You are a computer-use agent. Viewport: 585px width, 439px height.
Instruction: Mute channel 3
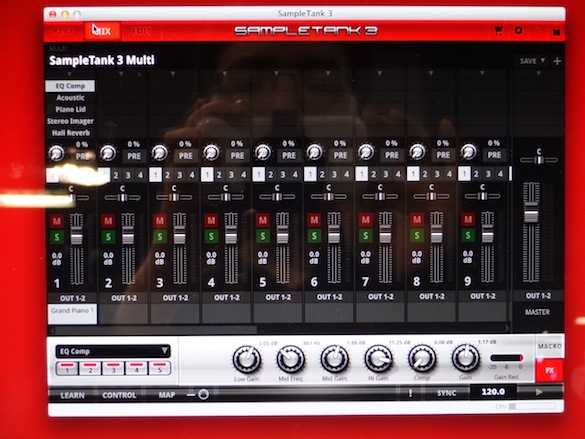click(160, 221)
